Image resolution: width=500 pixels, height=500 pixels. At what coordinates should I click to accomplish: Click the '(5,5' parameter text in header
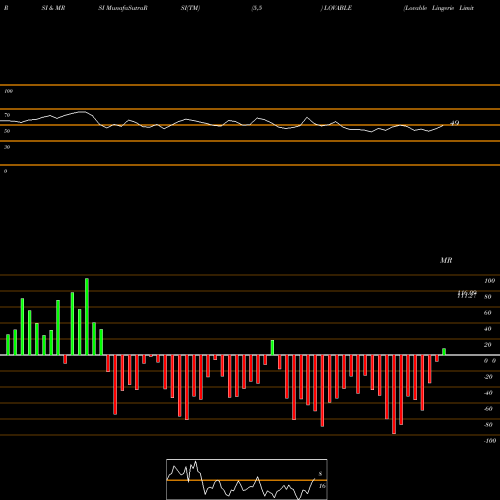tap(257, 8)
